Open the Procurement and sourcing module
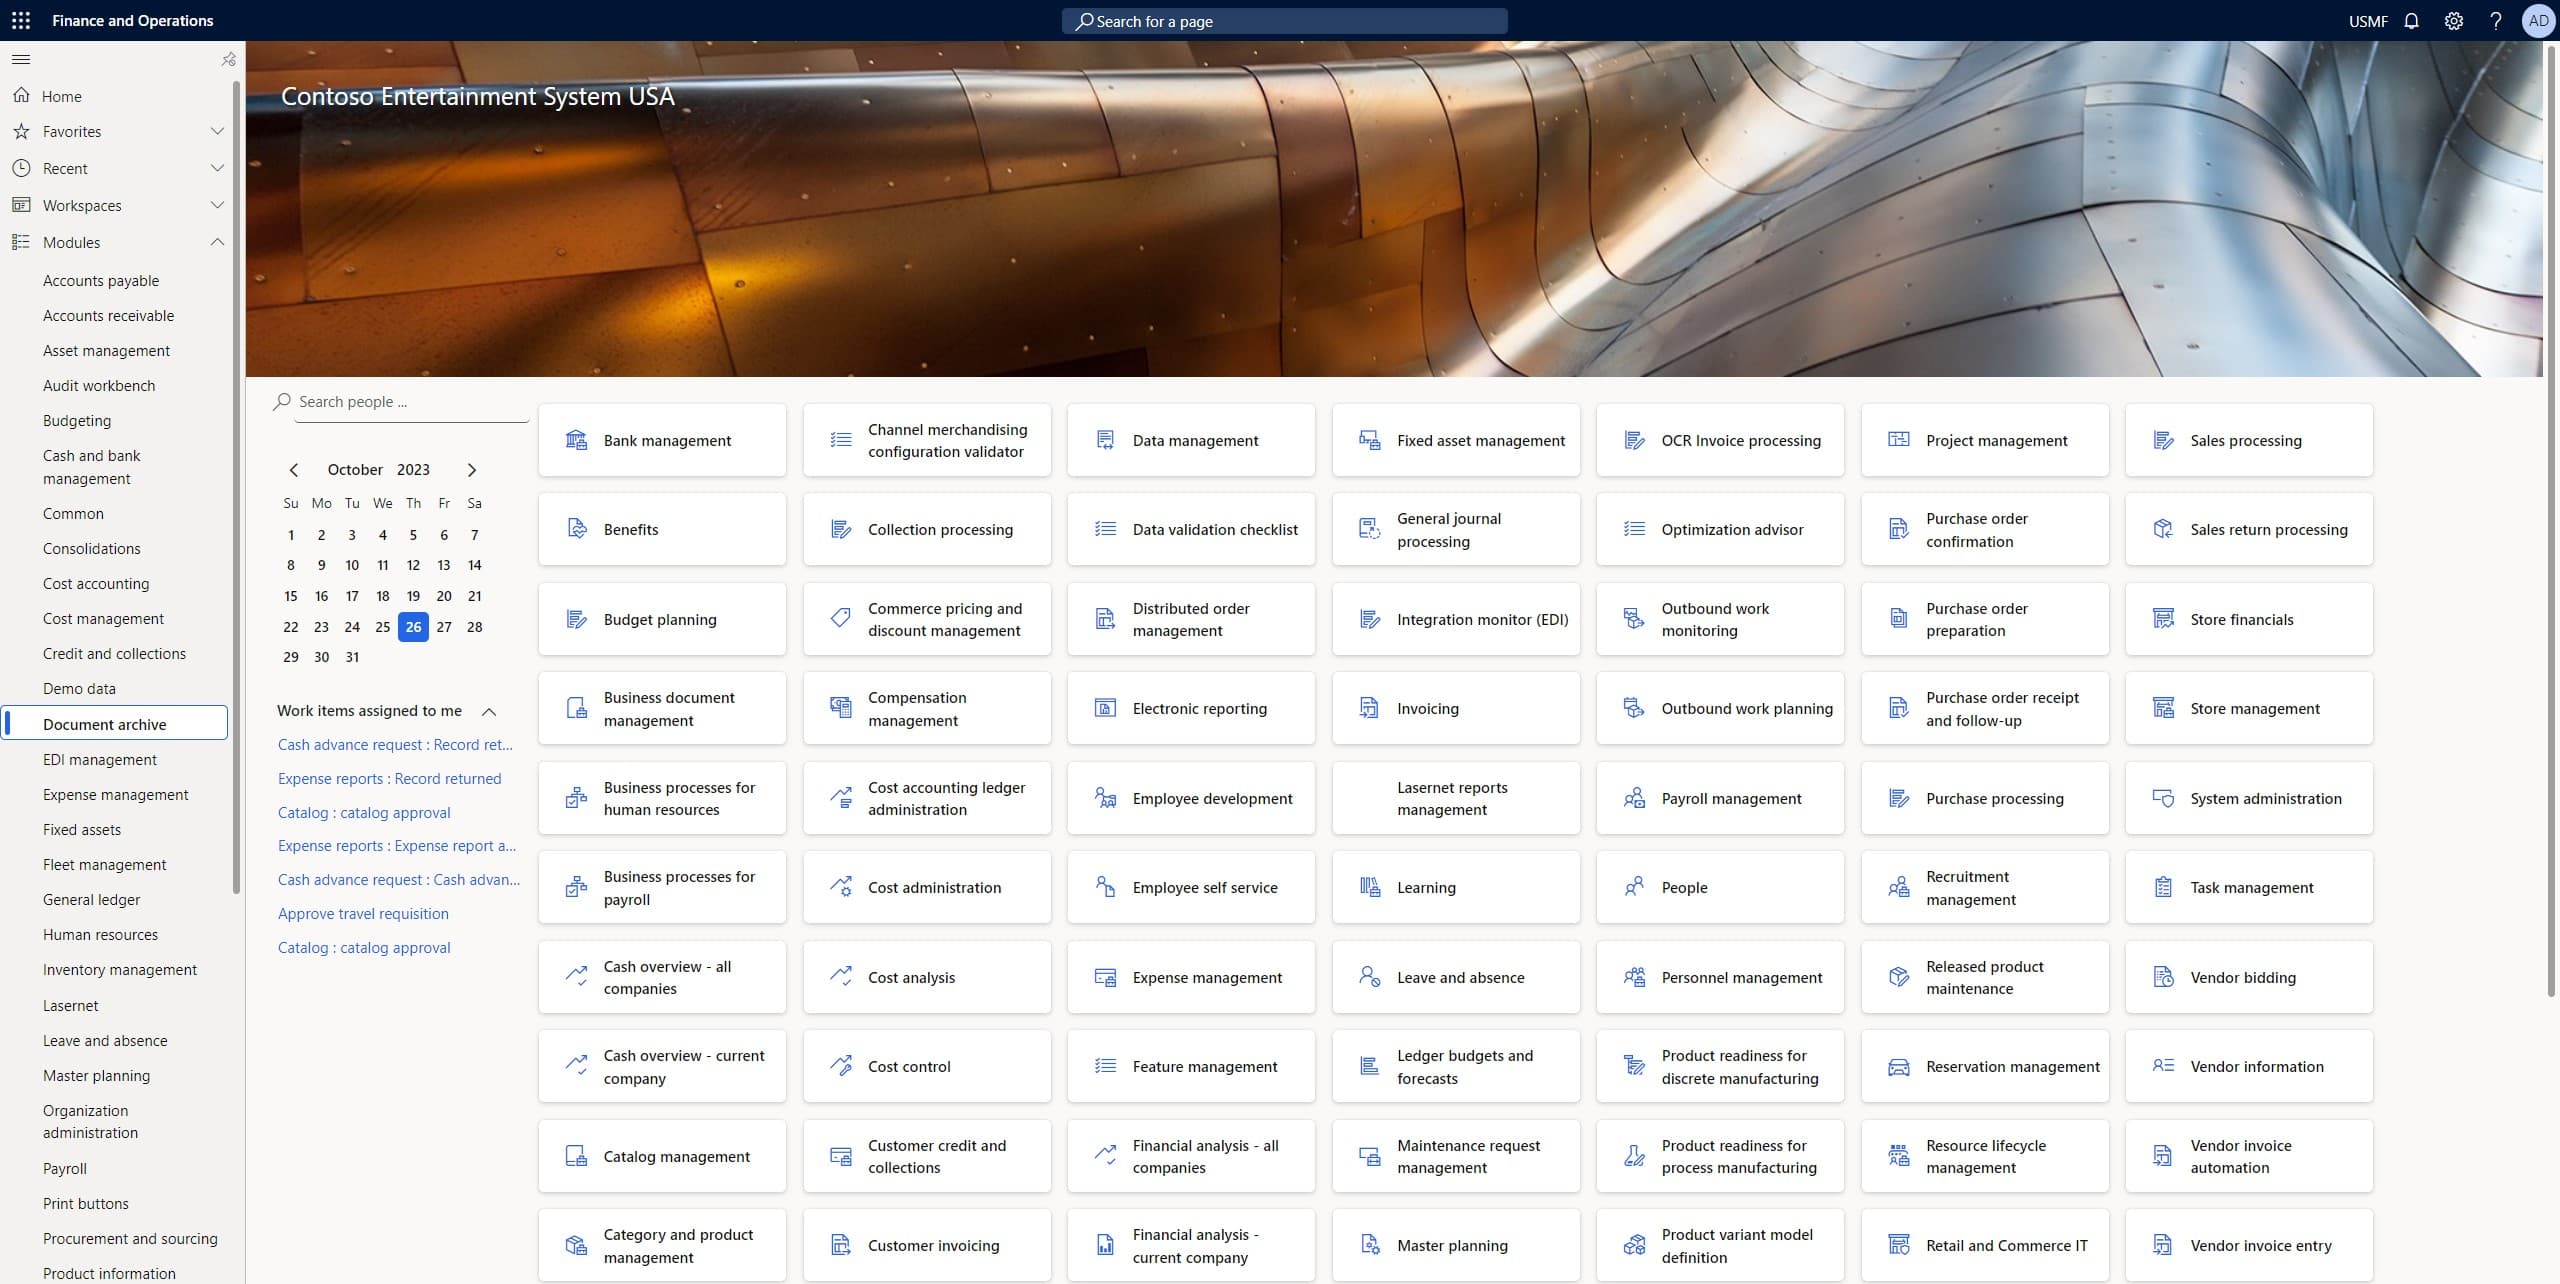This screenshot has height=1284, width=2560. point(130,1239)
